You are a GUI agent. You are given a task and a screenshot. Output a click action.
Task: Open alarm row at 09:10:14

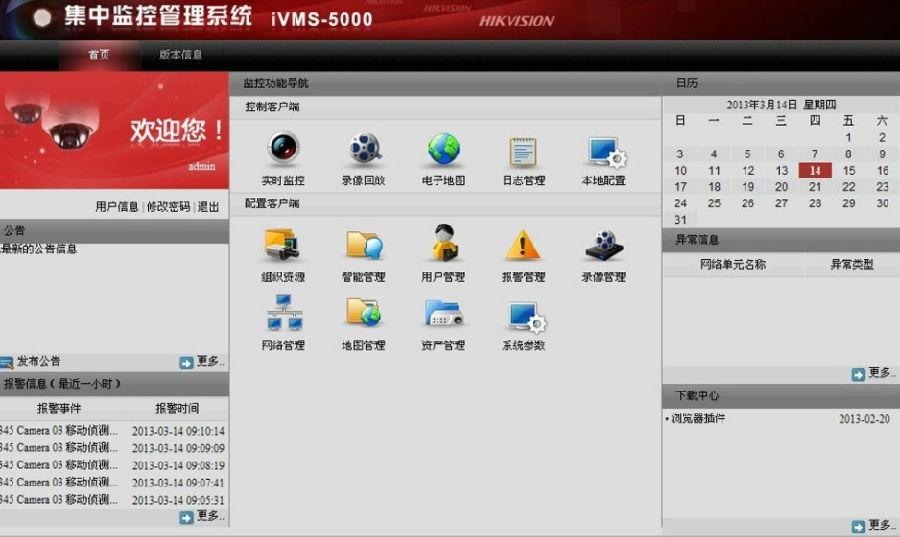[x=112, y=430]
